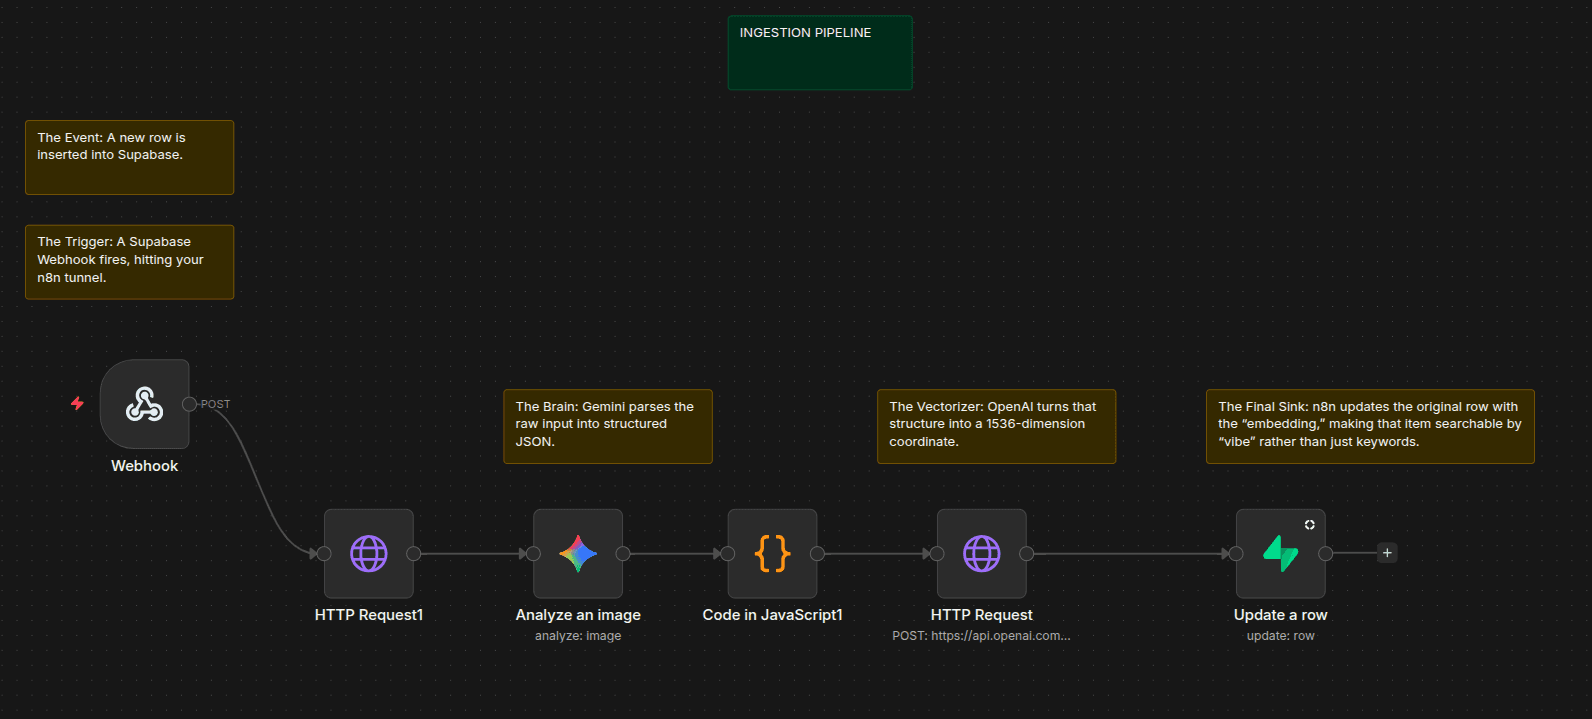Select the Code in JavaScript1 braces icon
The image size is (1592, 719).
[x=772, y=553]
